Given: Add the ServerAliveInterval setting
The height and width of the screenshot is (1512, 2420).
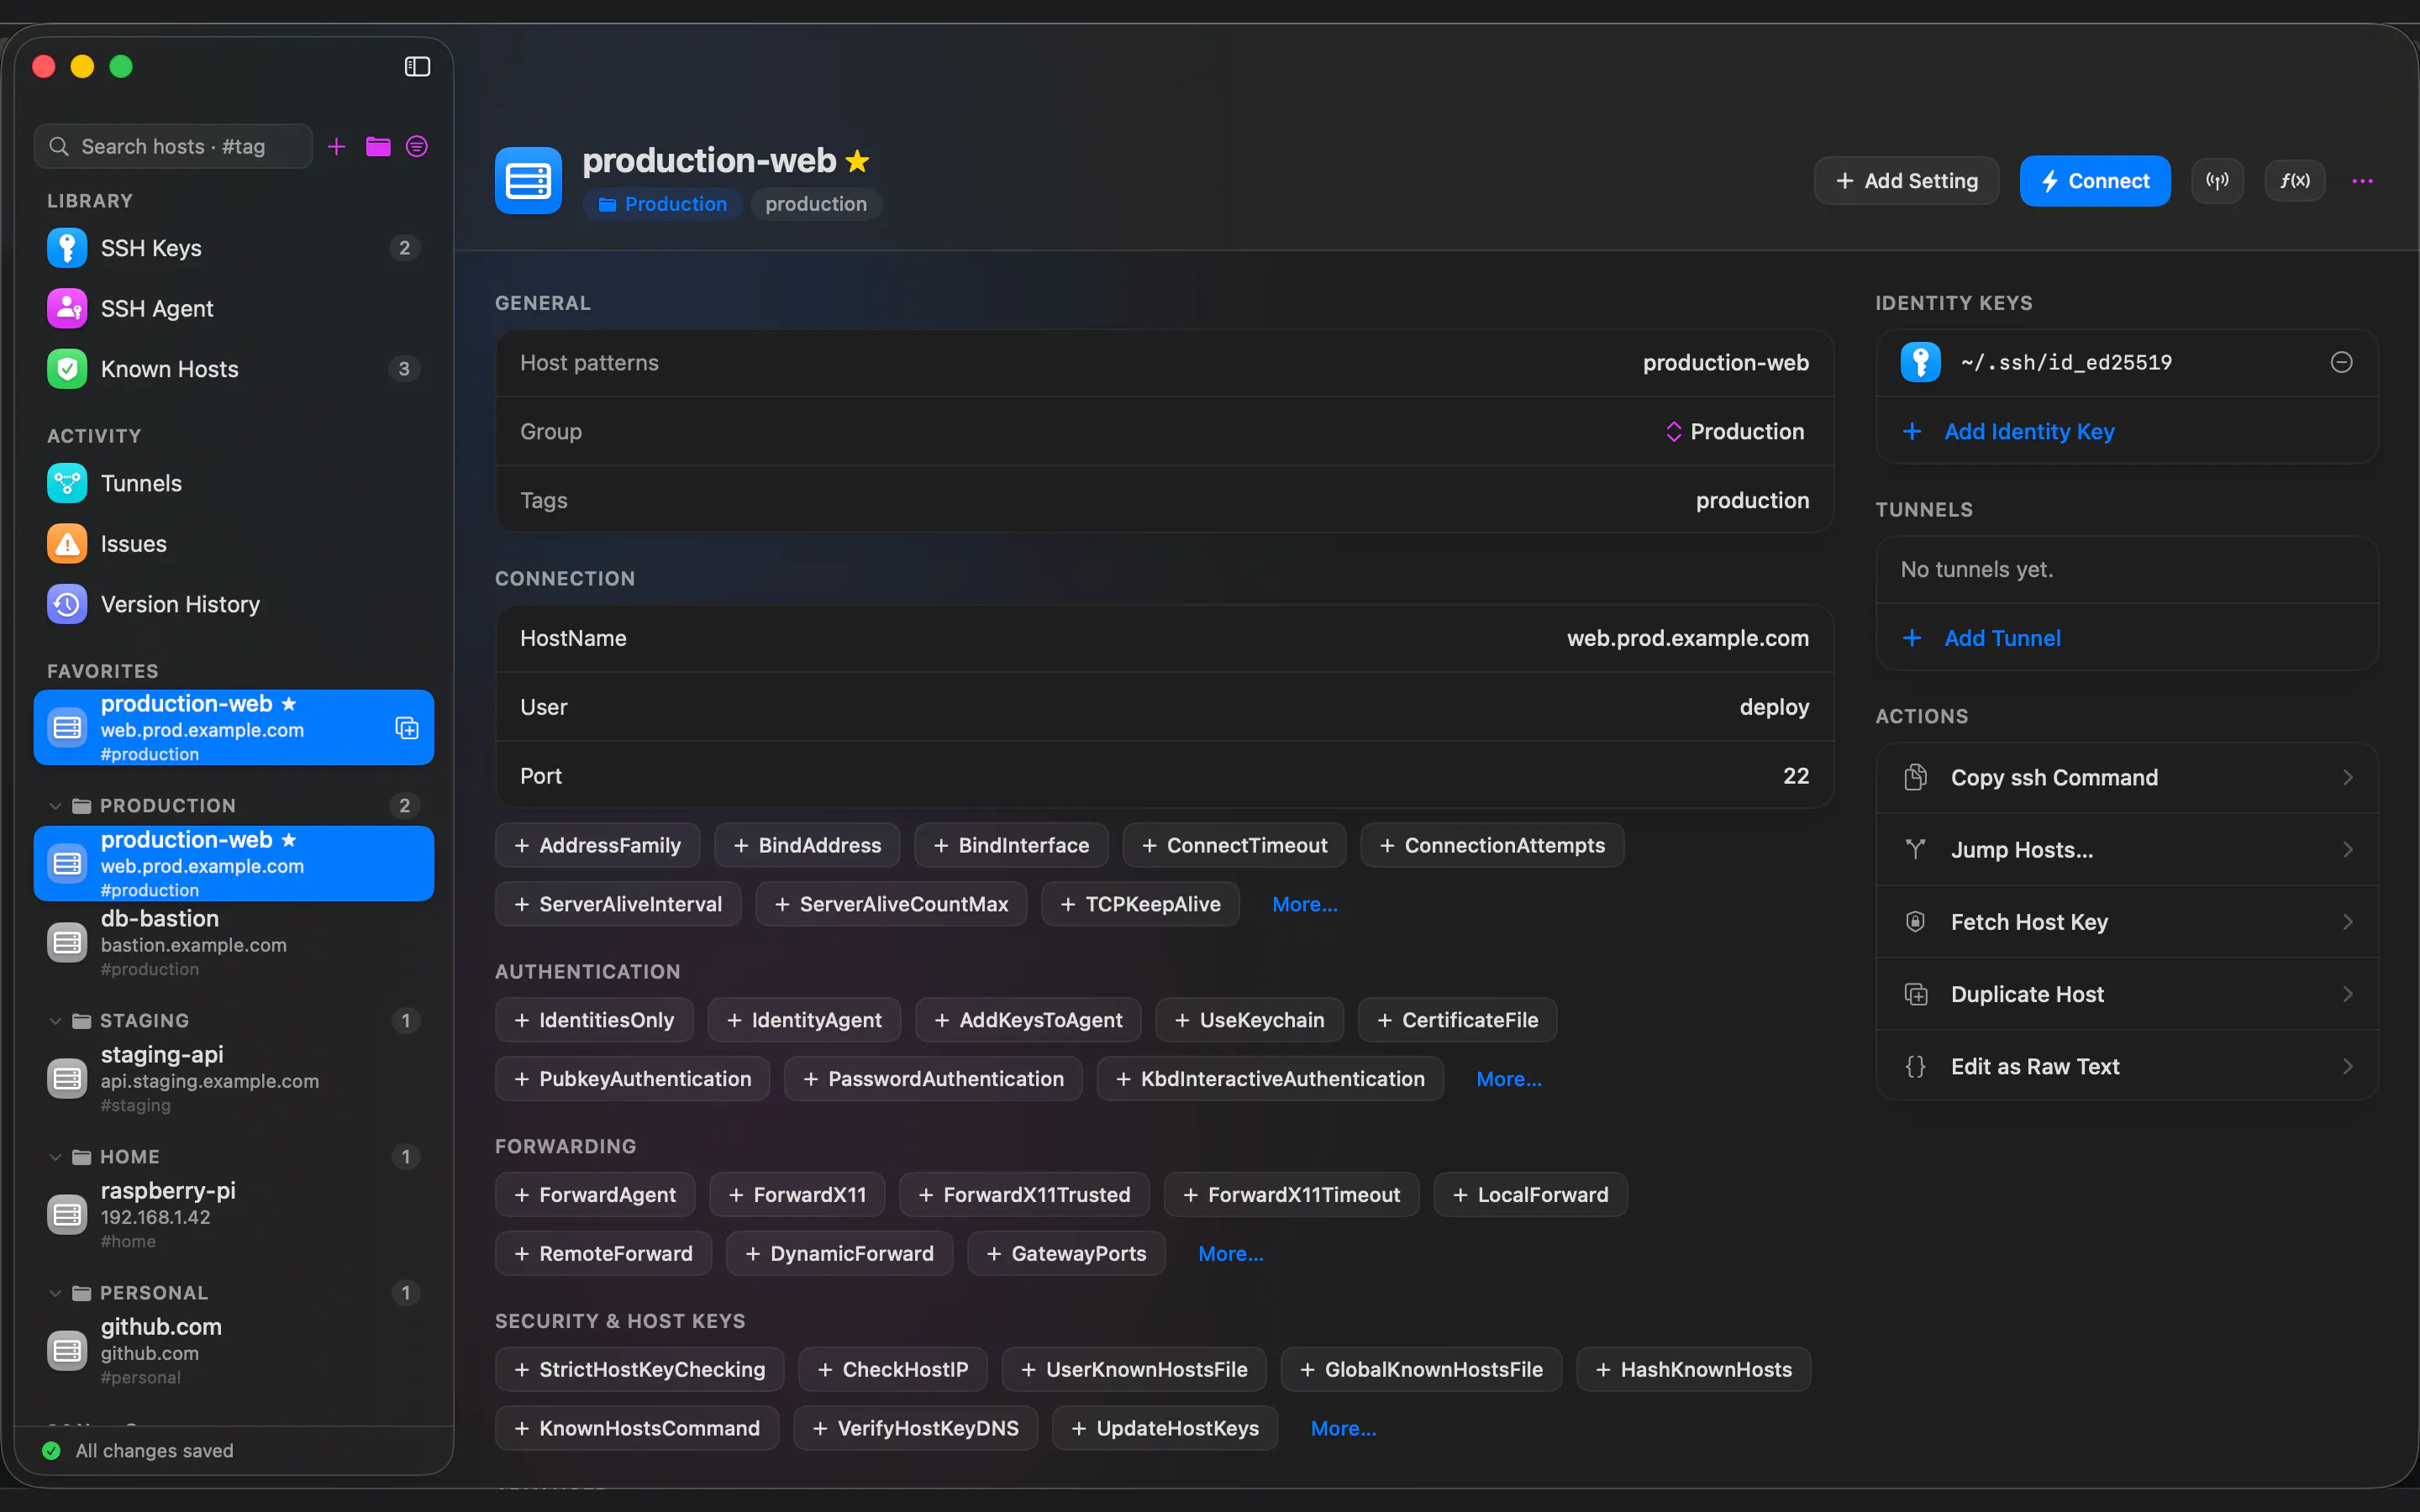Looking at the screenshot, I should [x=618, y=904].
